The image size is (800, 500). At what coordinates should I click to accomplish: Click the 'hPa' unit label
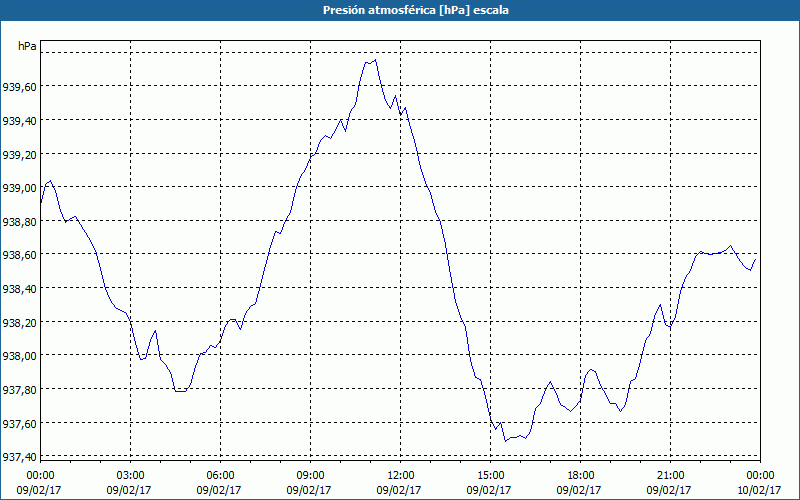point(27,46)
